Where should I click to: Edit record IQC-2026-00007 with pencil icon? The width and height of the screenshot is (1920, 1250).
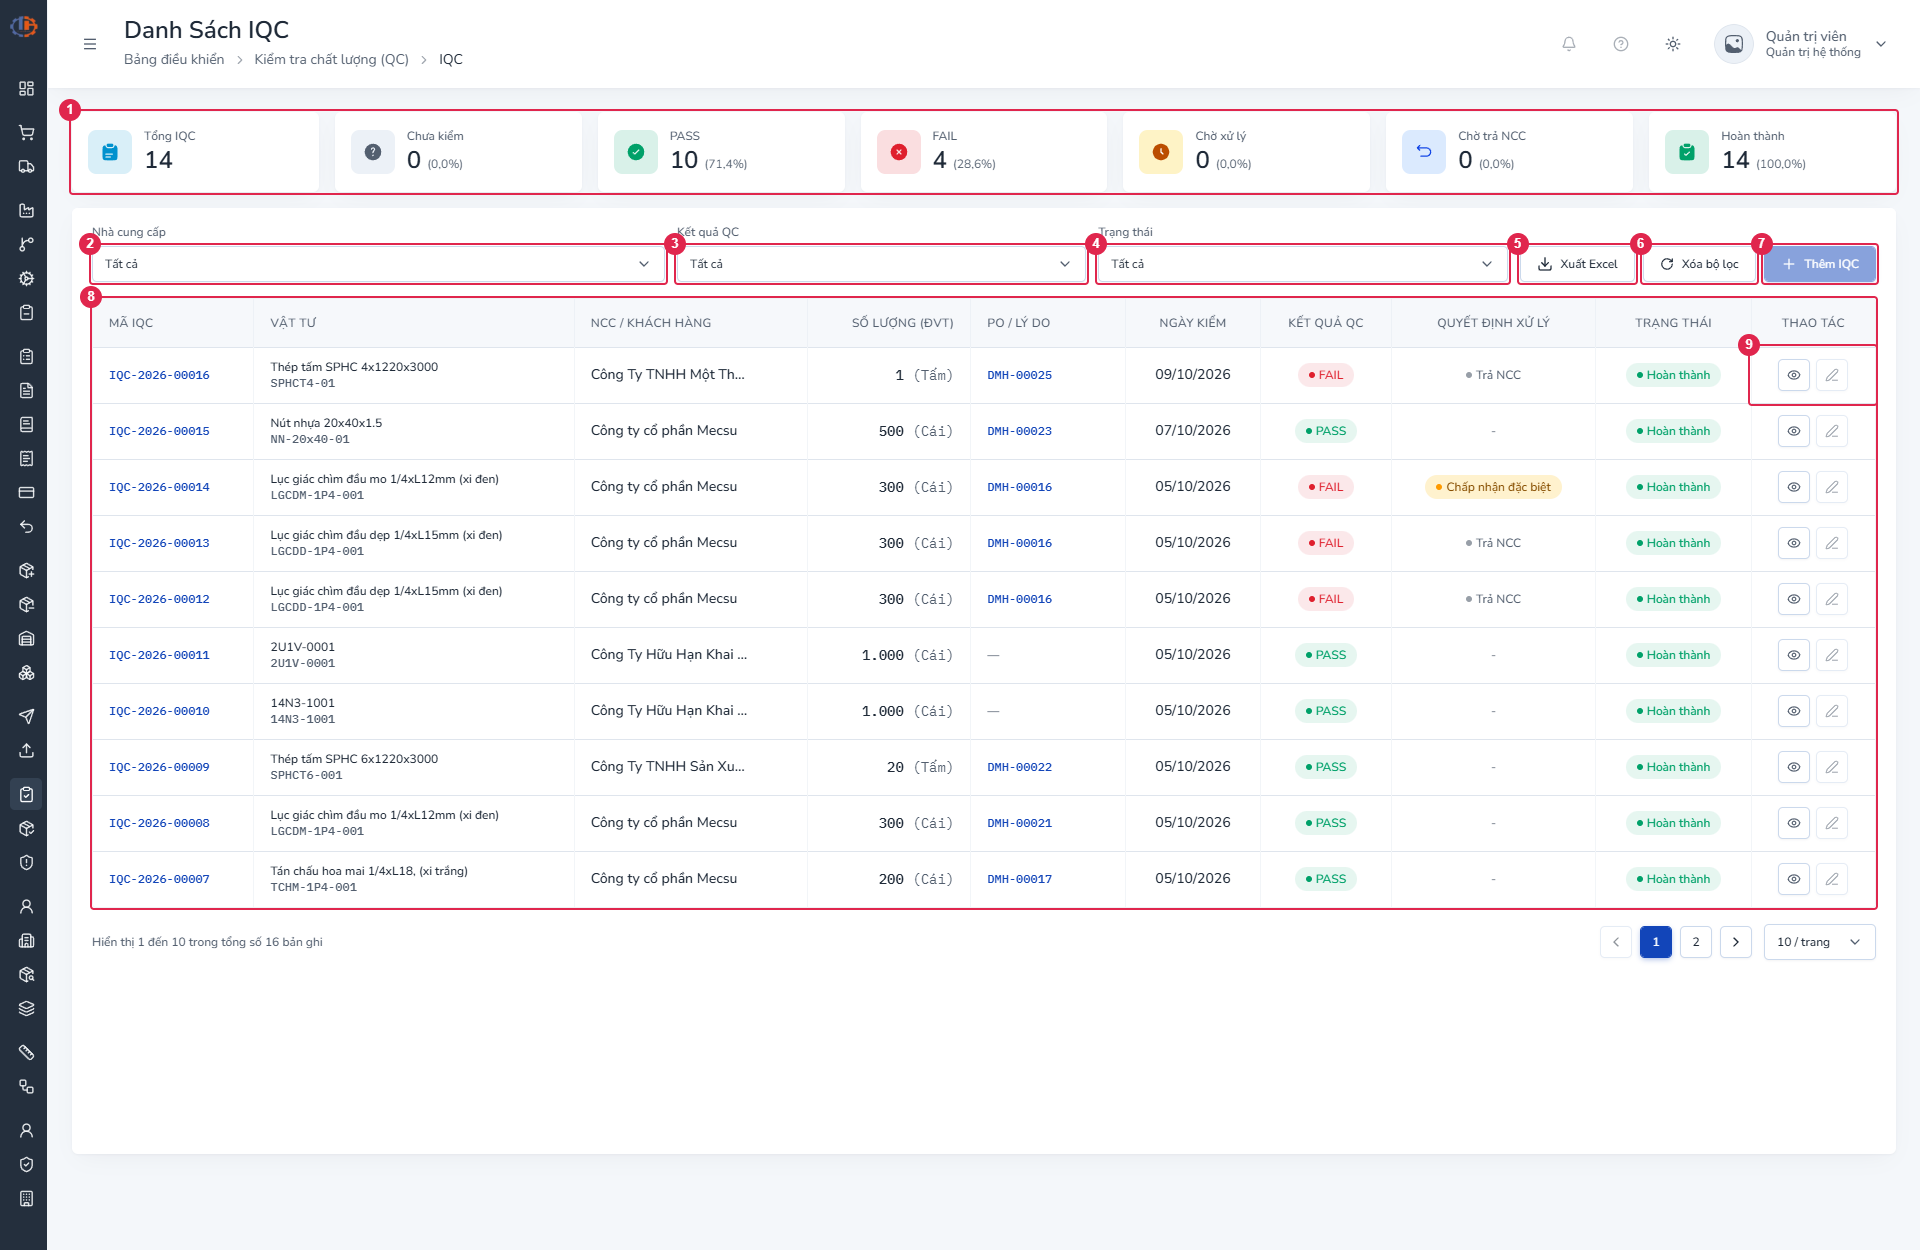point(1832,879)
